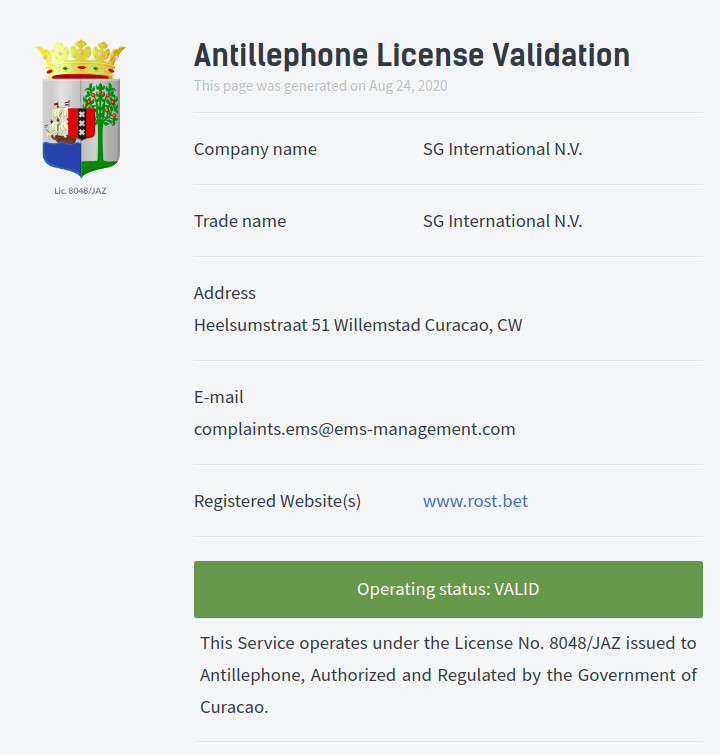This screenshot has width=720, height=755.
Task: Click the word "Curacao." ending the paragraph
Action: [x=234, y=707]
